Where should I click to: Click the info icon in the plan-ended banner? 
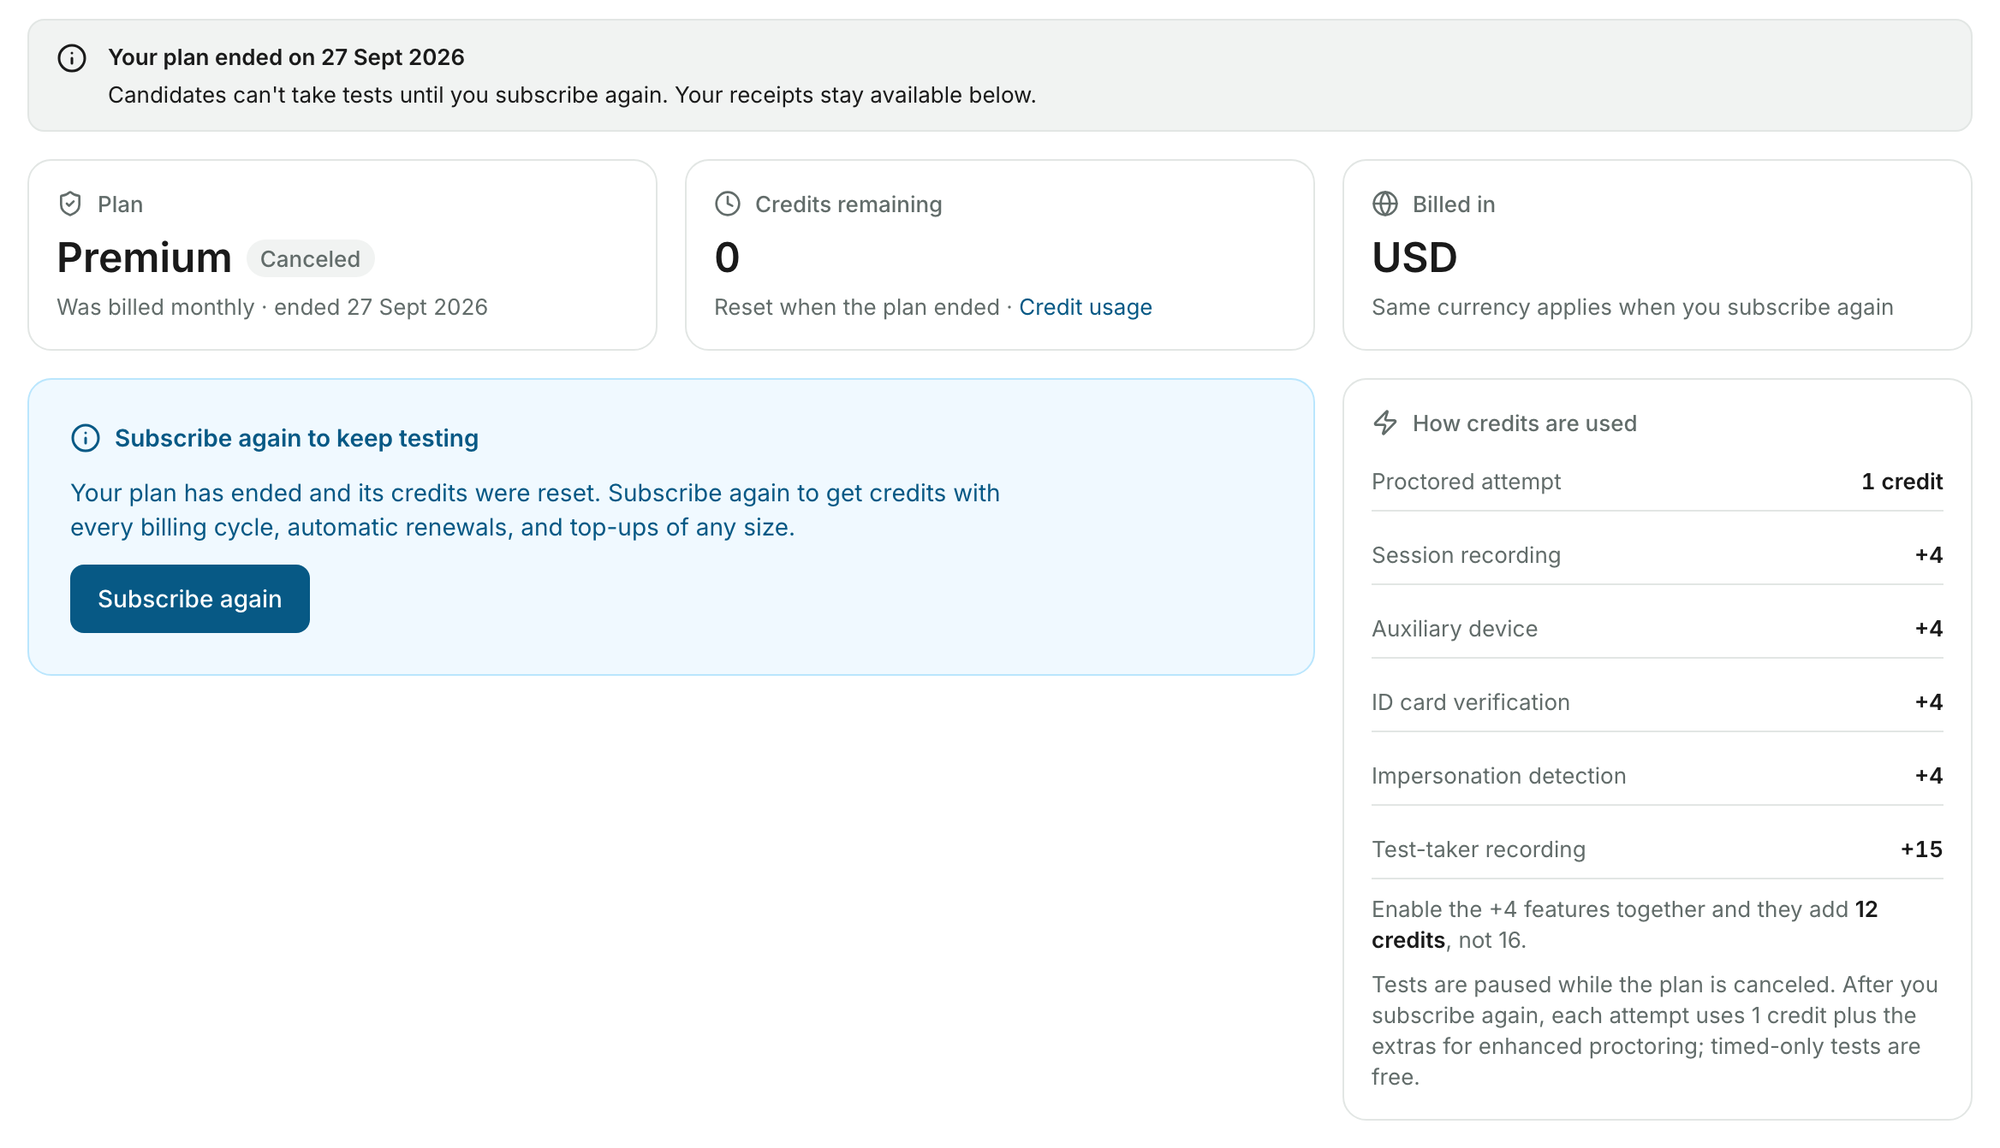coord(72,58)
